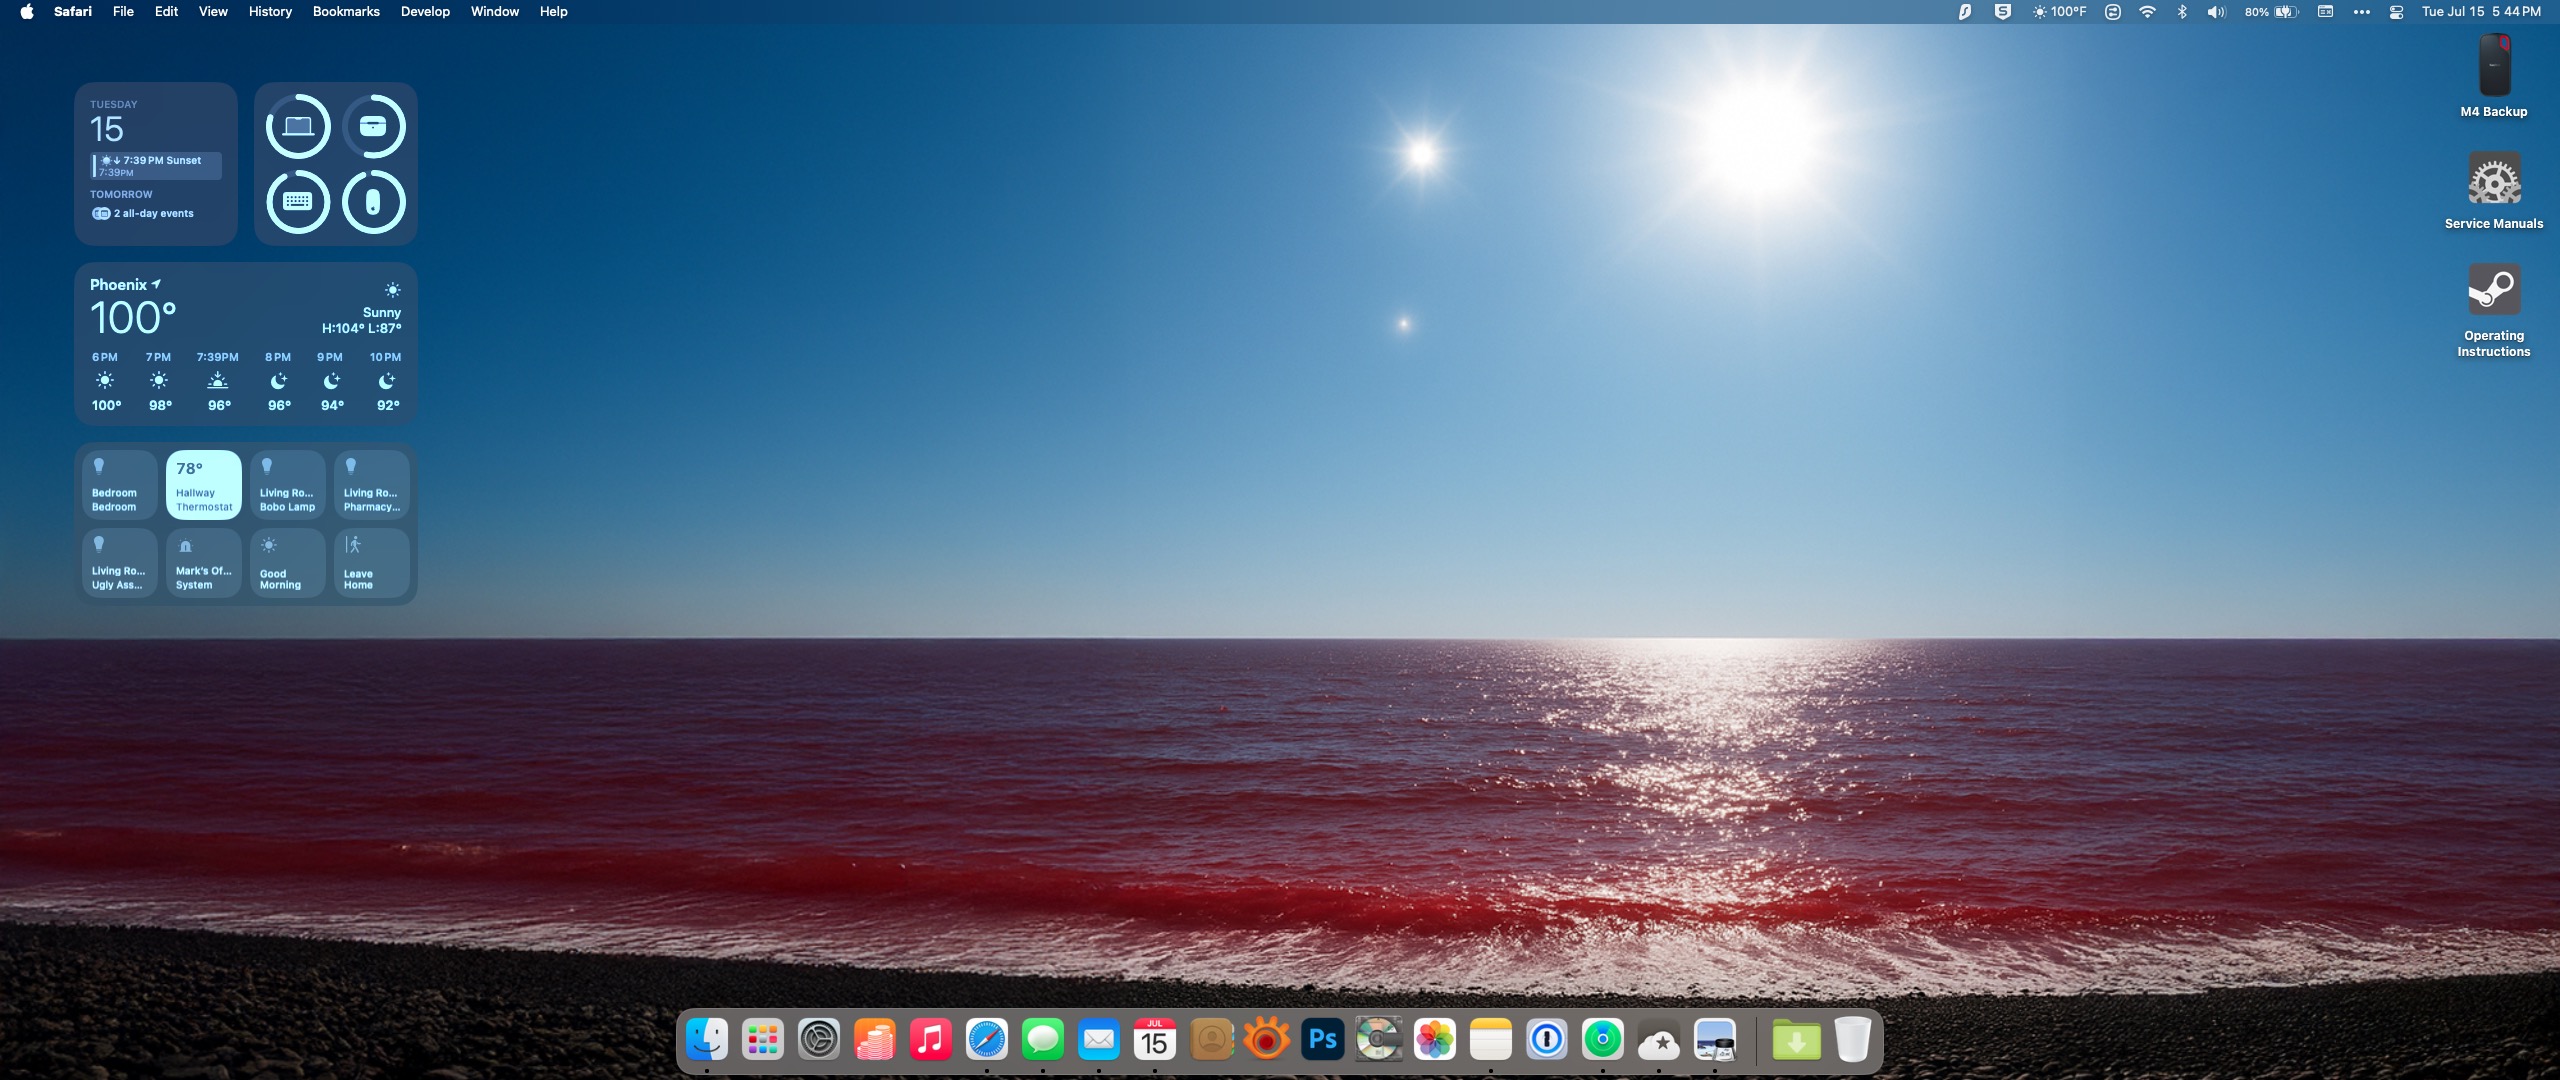Click the Photos app in Dock
2560x1080 pixels.
1434,1040
